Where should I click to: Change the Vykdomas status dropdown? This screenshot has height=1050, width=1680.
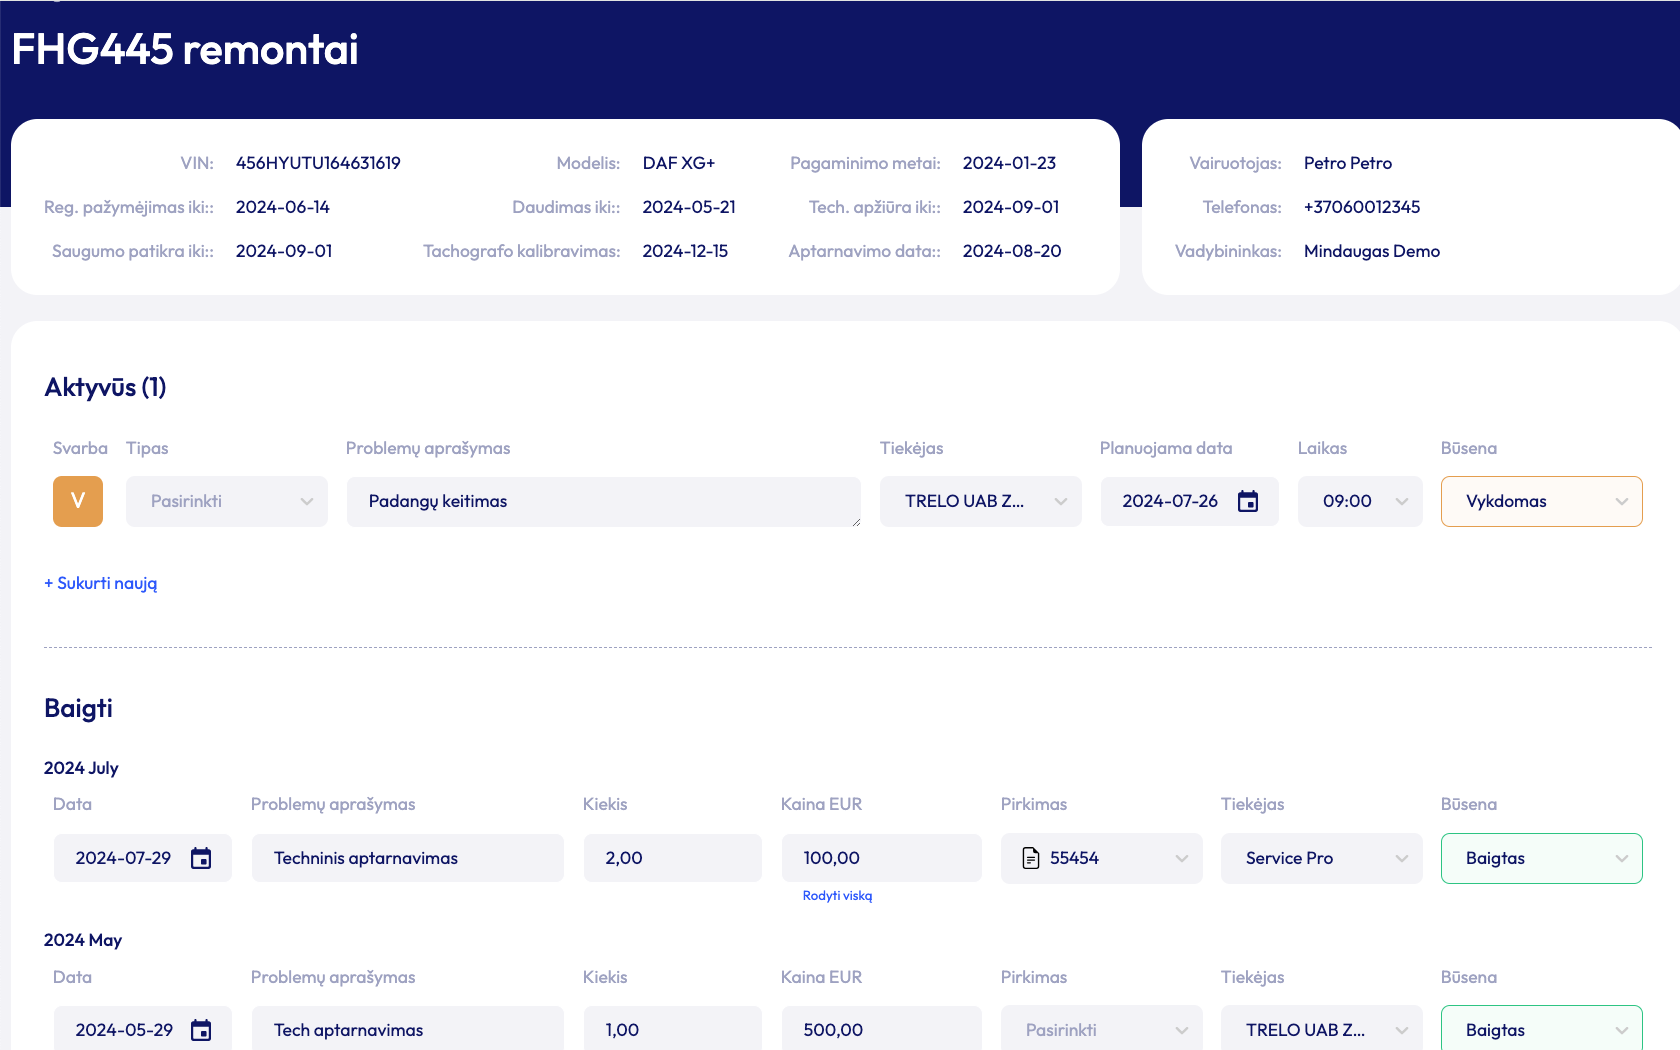click(x=1541, y=501)
